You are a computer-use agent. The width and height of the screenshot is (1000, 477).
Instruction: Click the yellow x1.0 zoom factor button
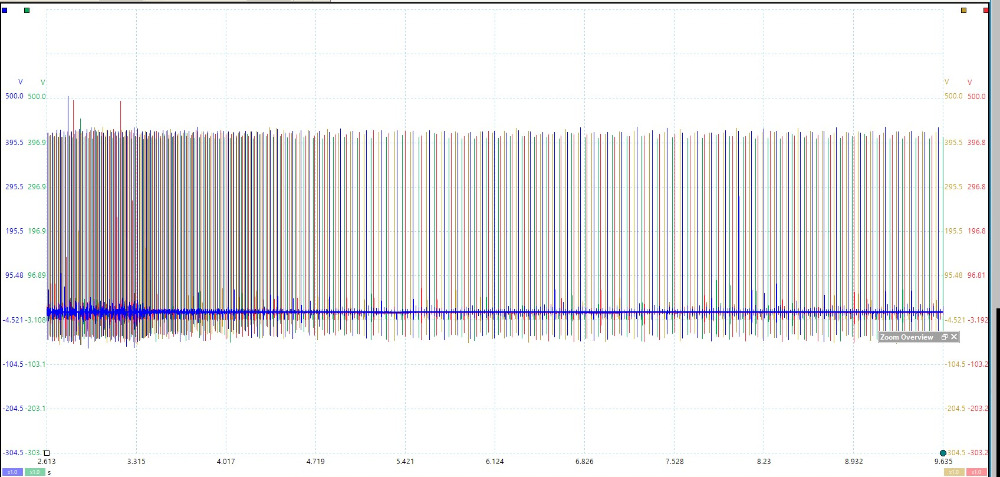click(954, 471)
